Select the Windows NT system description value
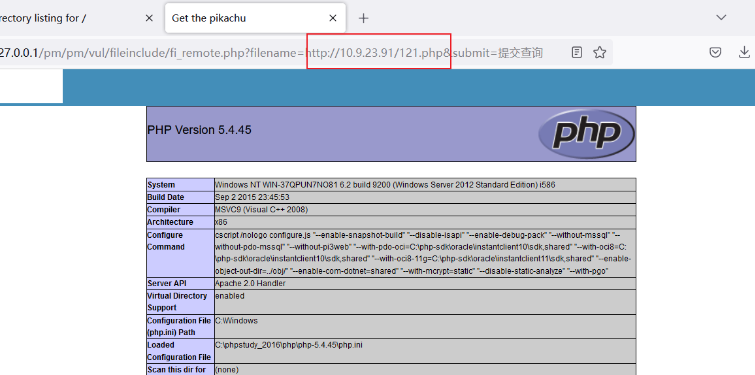755x375 pixels. coord(385,185)
